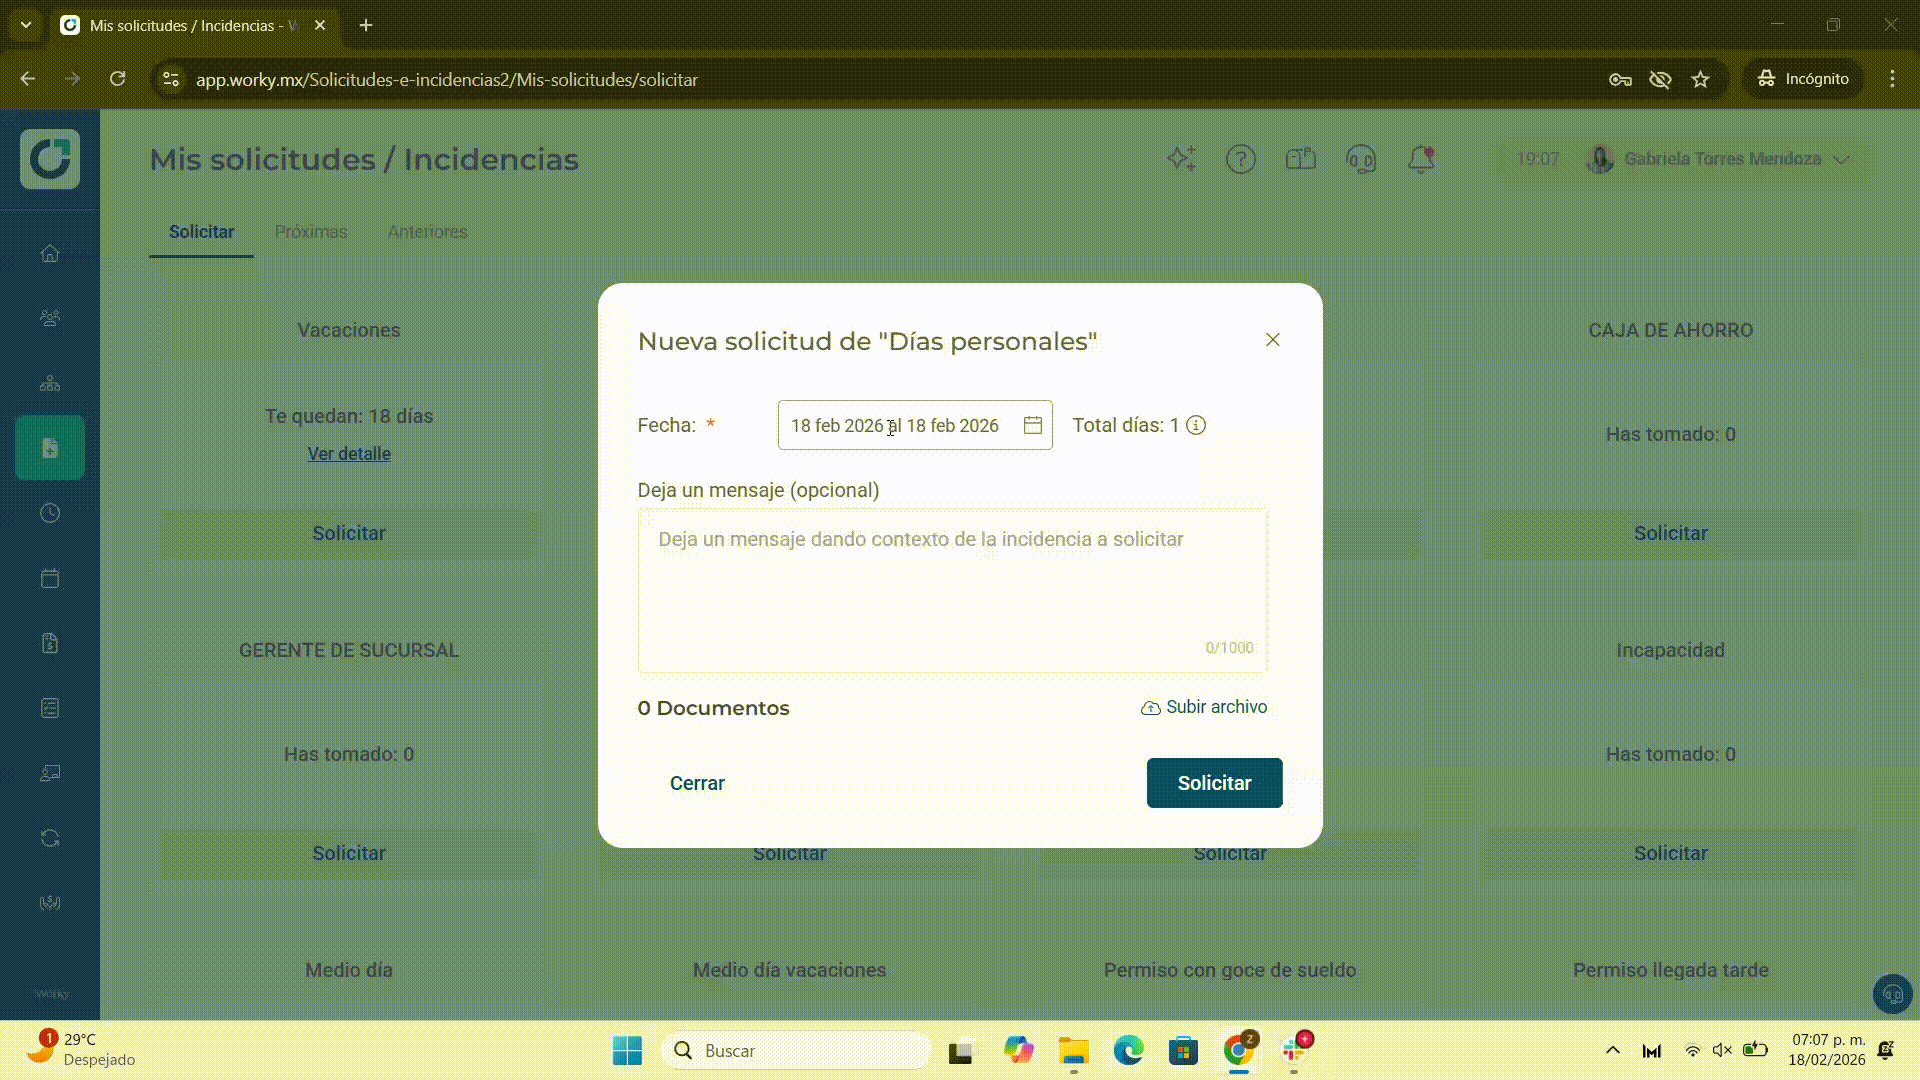Select the highlighted Requests sidebar icon

(x=50, y=448)
